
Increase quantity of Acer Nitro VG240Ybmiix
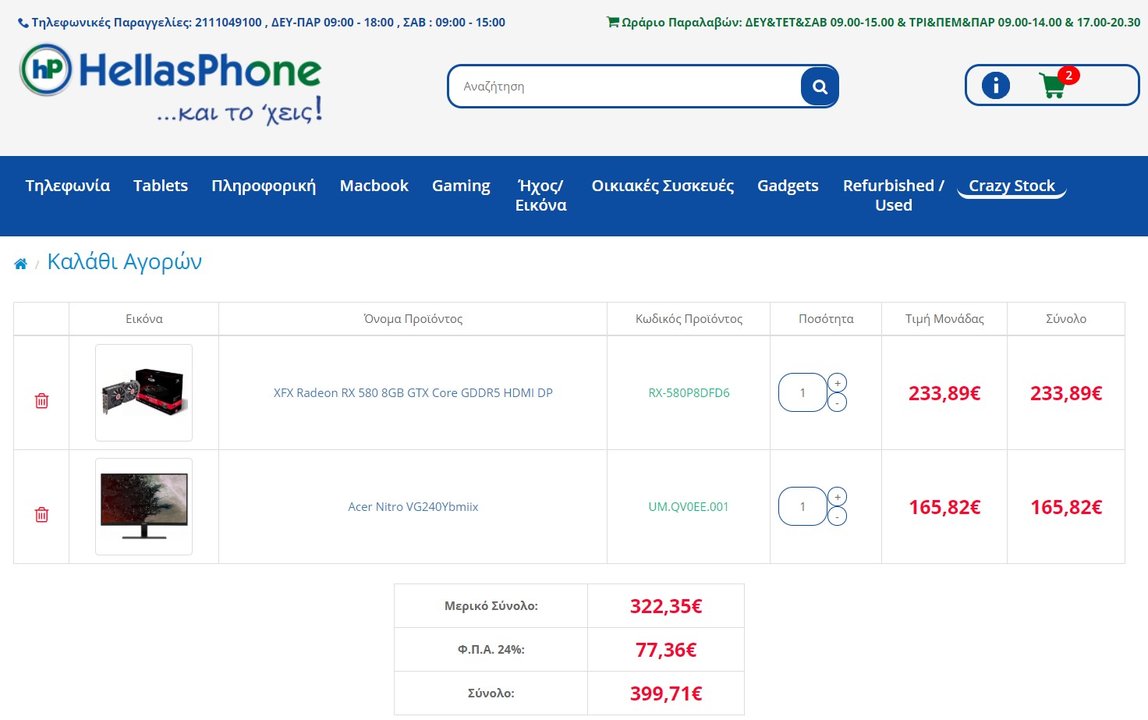(x=837, y=497)
